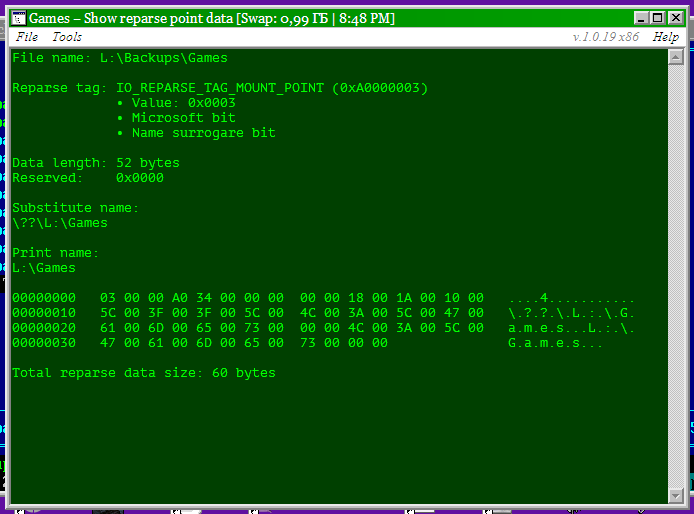Click the Total reparse data size line
Viewport: 694px width, 514px height.
(x=144, y=373)
